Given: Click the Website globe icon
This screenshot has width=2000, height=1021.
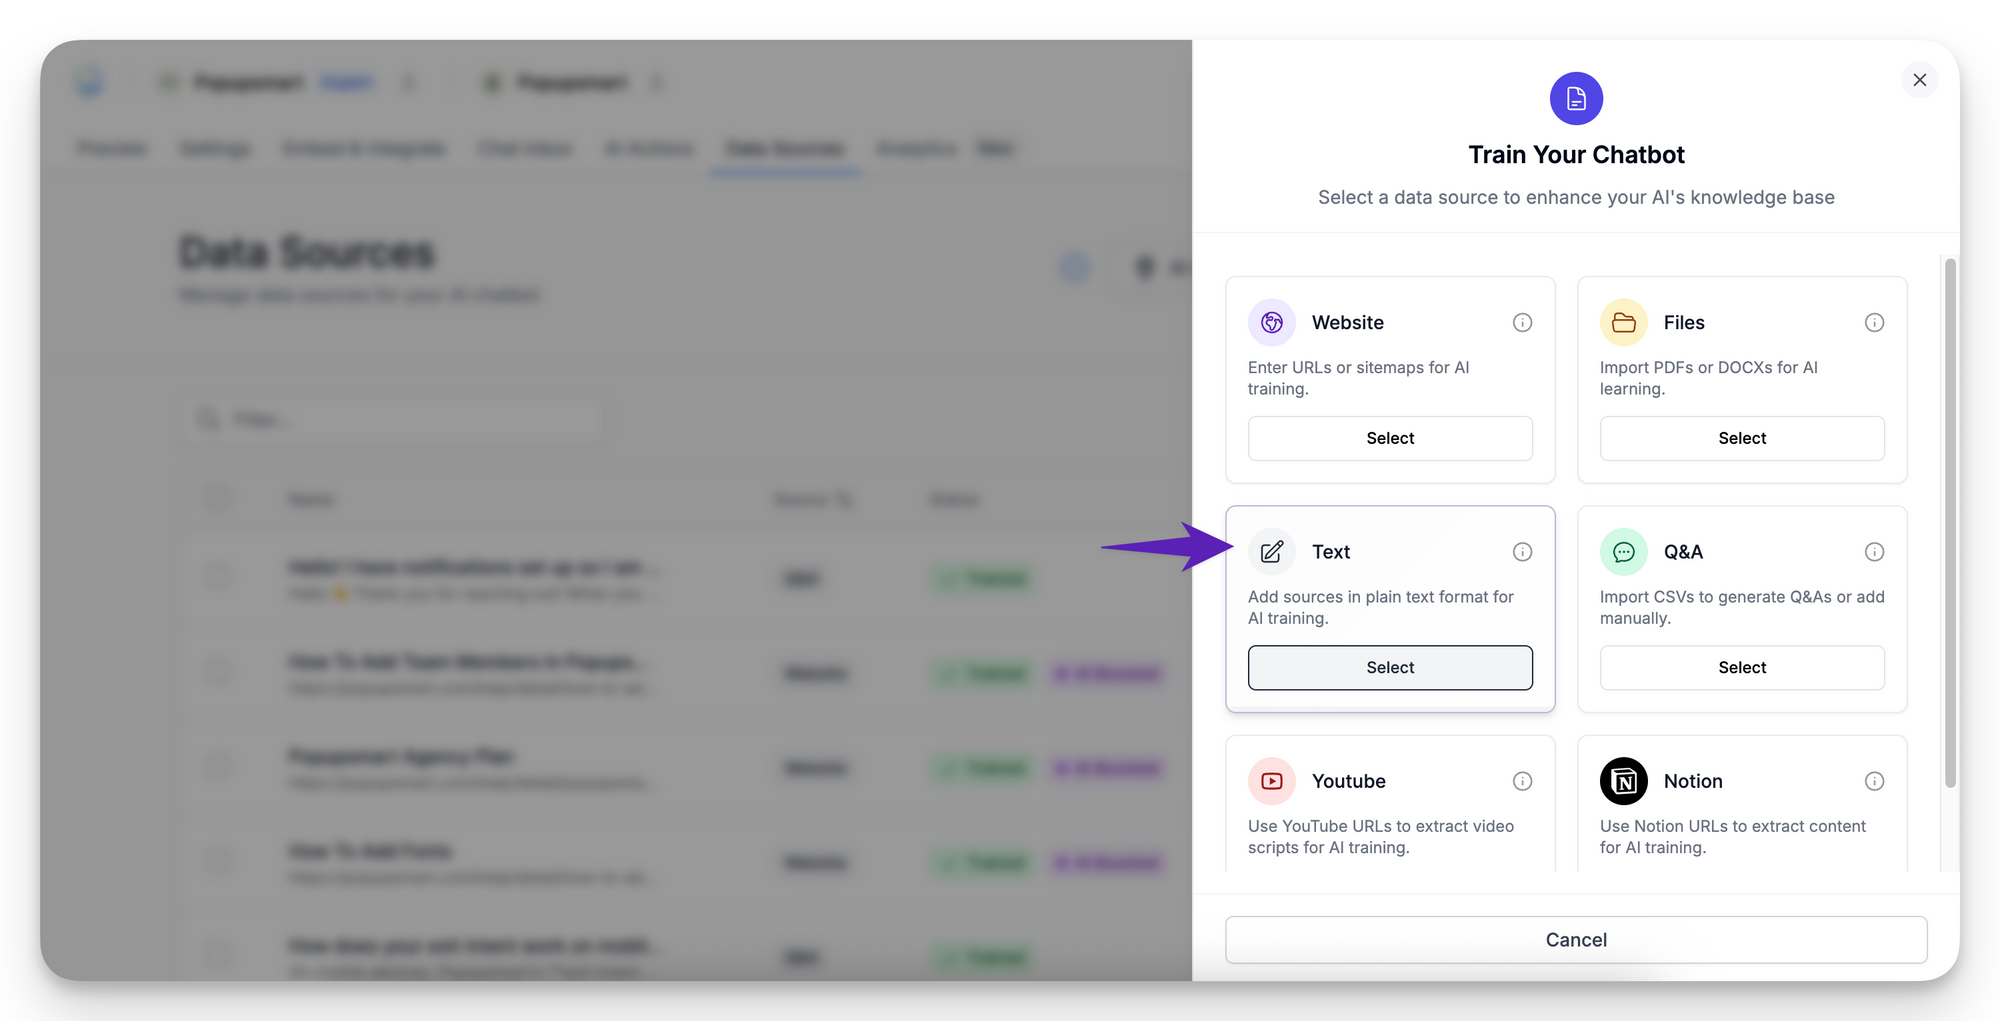Looking at the screenshot, I should pyautogui.click(x=1272, y=322).
